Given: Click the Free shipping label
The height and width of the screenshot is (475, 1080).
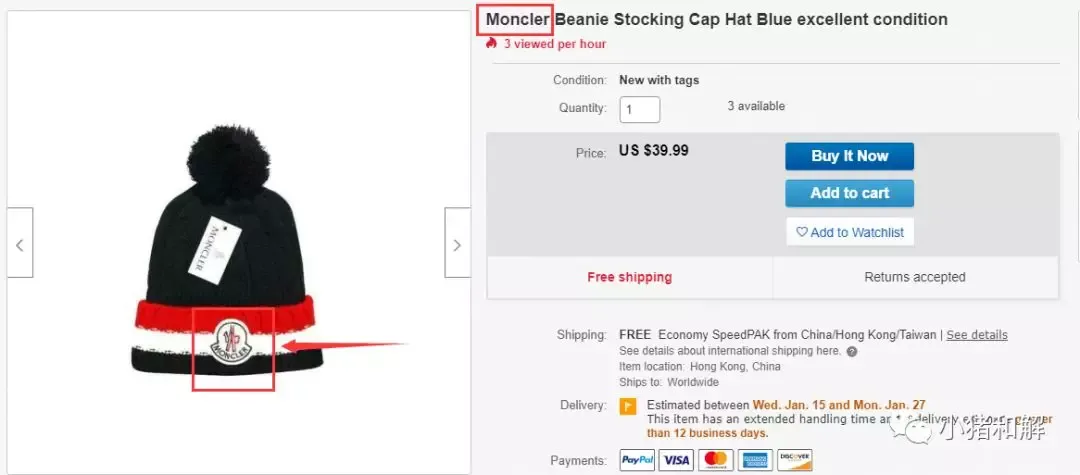Looking at the screenshot, I should click(x=630, y=277).
